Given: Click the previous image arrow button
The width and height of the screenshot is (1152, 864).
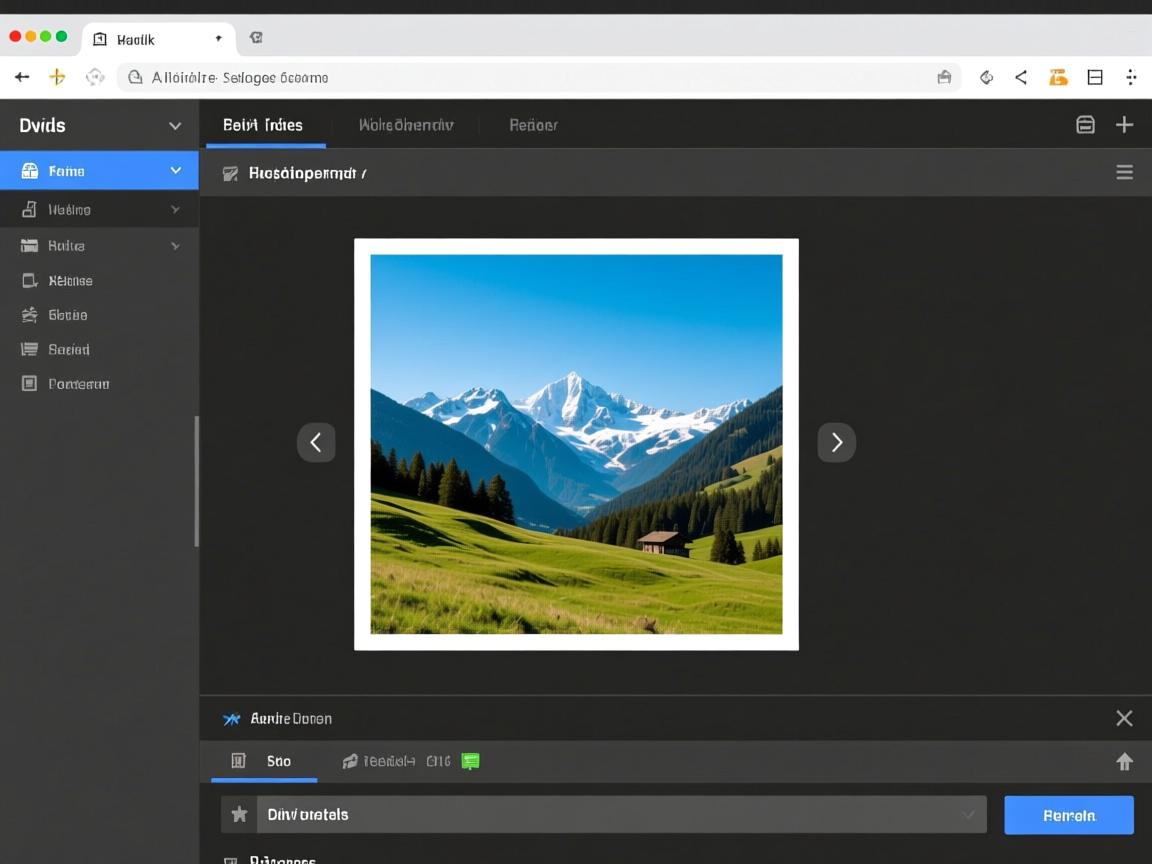Looking at the screenshot, I should (316, 442).
